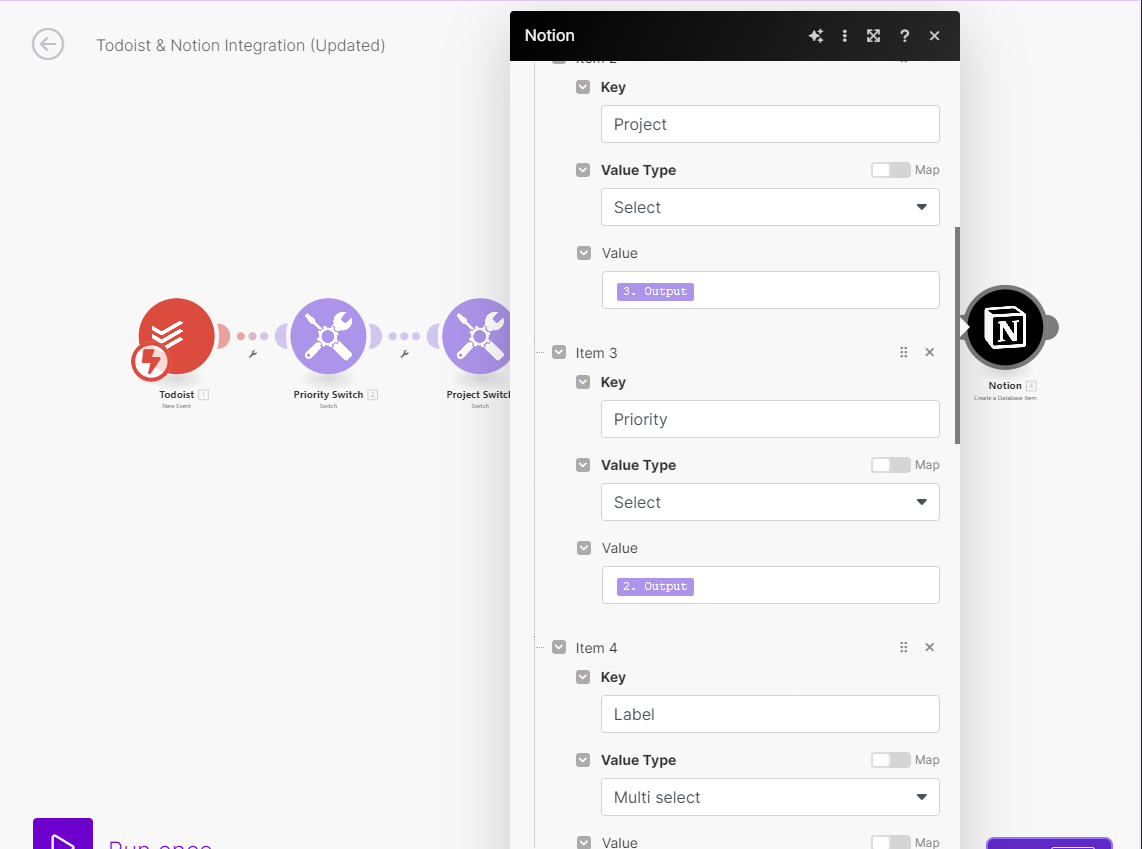Screen dimensions: 1142x849
Task: Click the number badge beside the Notion label
Action: (x=1031, y=386)
